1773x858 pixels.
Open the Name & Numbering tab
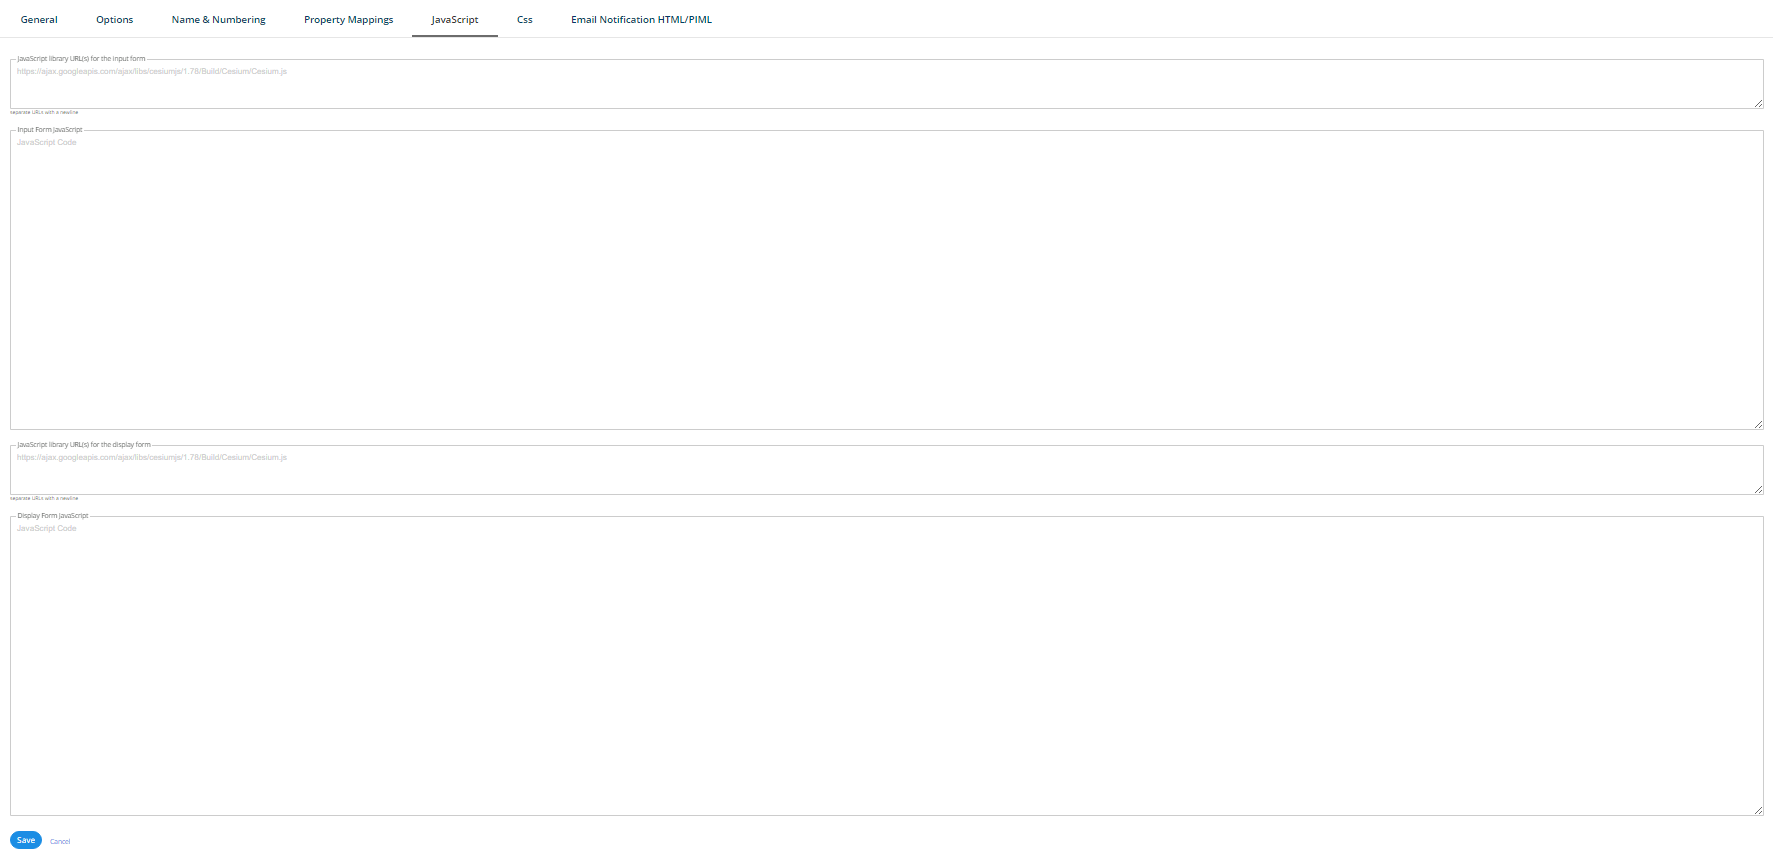point(218,19)
